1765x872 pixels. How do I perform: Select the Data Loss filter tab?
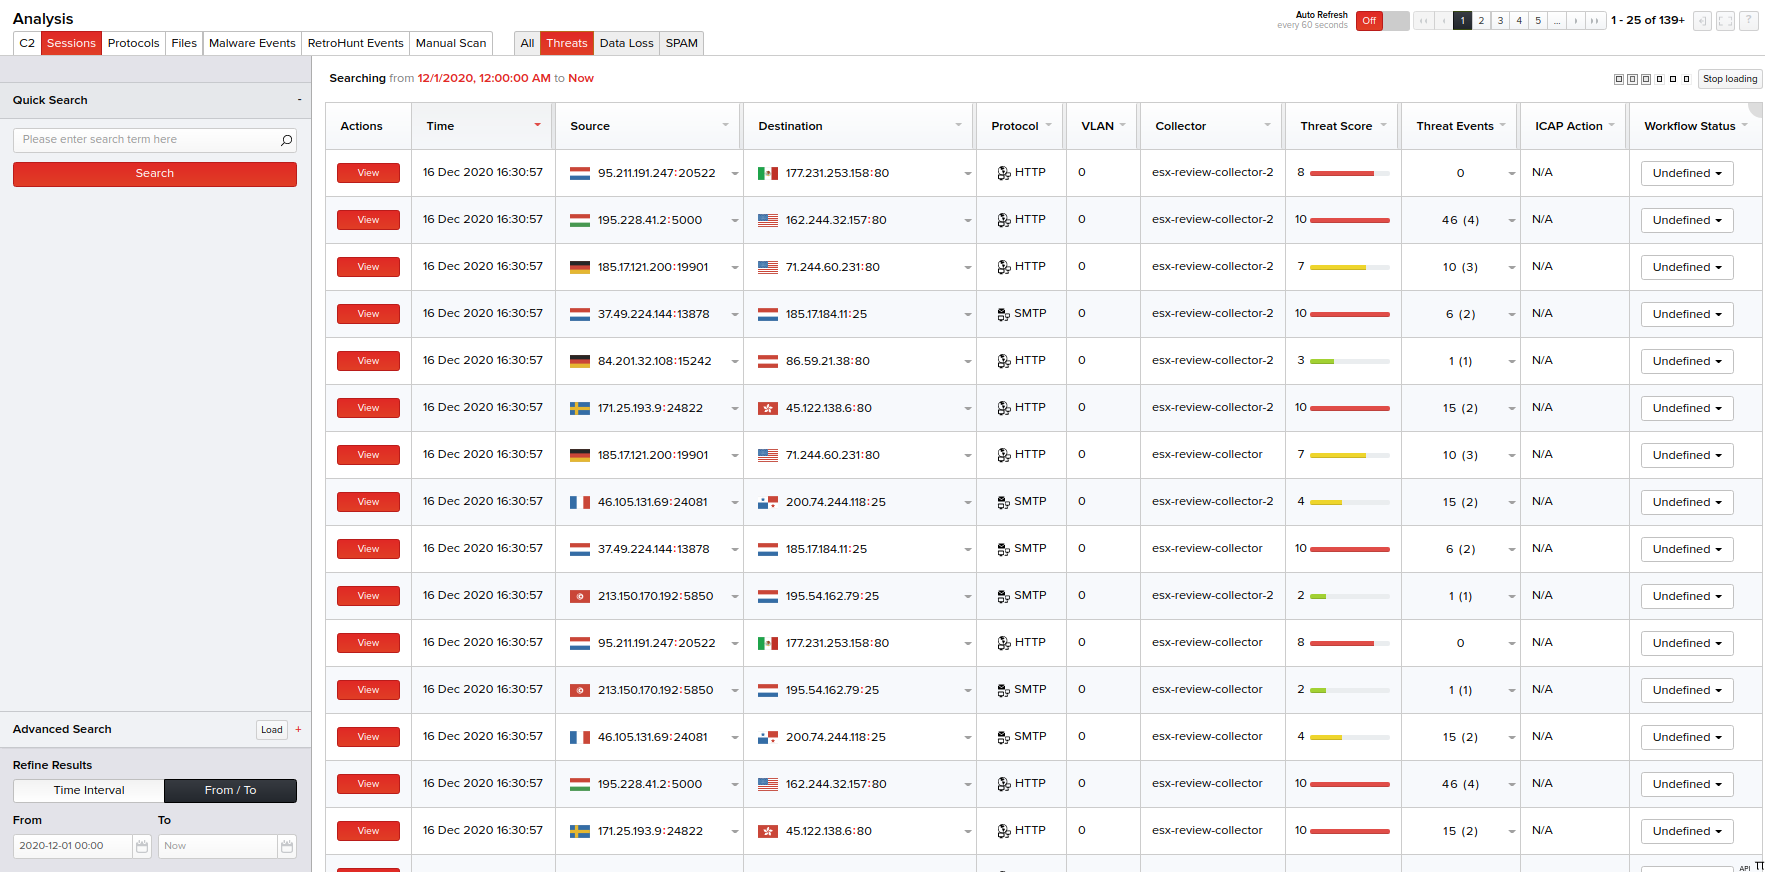coord(626,43)
